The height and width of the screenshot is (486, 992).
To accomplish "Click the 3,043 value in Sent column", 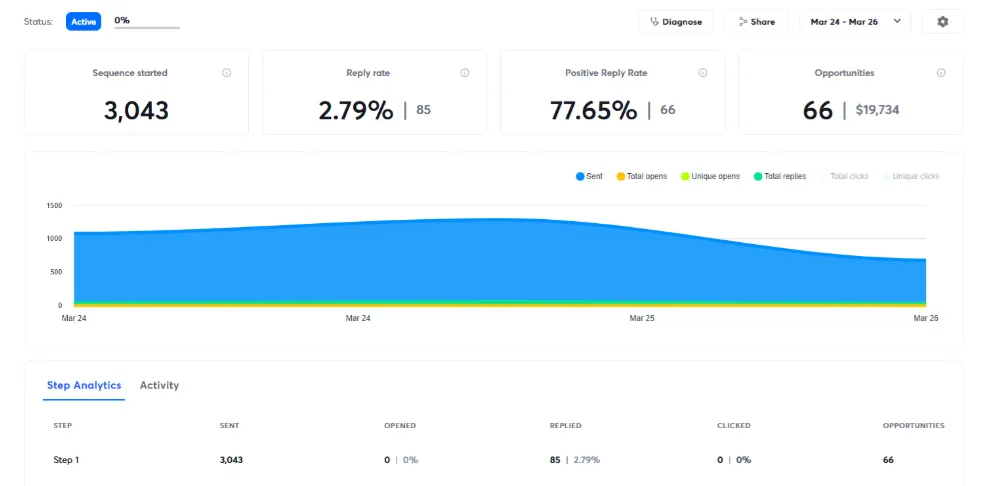I will tap(231, 460).
